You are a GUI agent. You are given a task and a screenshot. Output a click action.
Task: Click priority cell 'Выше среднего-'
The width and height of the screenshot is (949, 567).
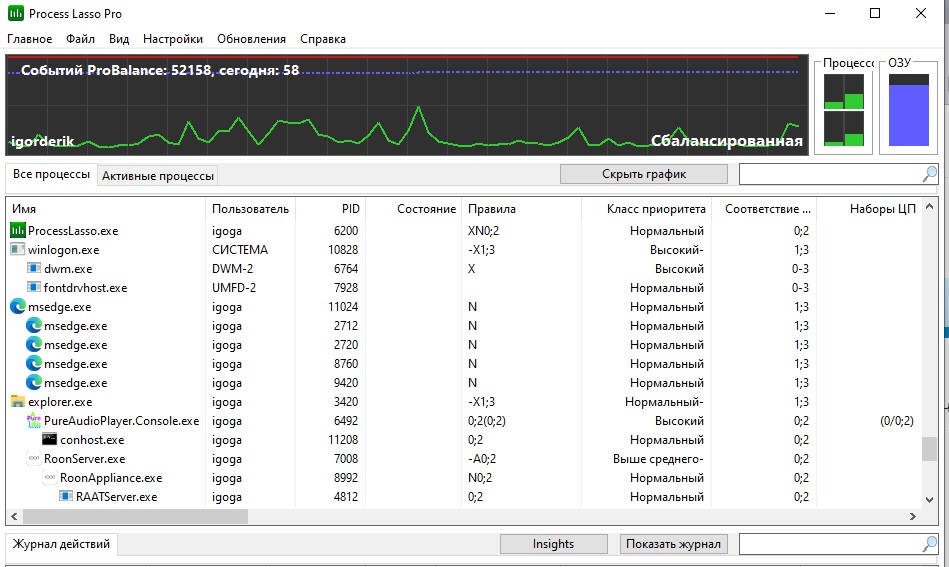(658, 459)
